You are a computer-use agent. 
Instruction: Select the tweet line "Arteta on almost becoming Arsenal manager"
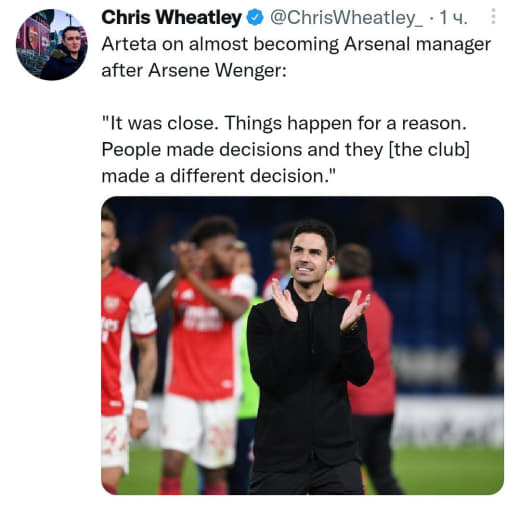296,44
